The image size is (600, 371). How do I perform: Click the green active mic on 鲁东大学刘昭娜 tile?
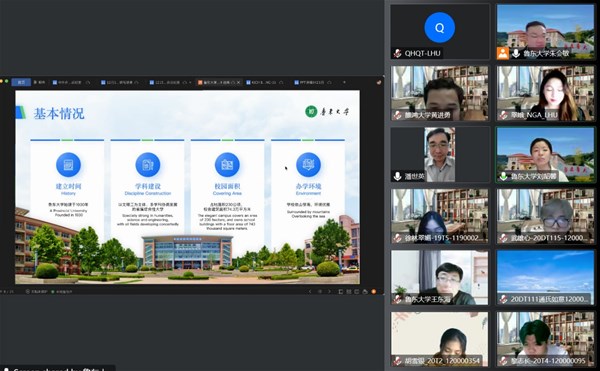click(503, 176)
